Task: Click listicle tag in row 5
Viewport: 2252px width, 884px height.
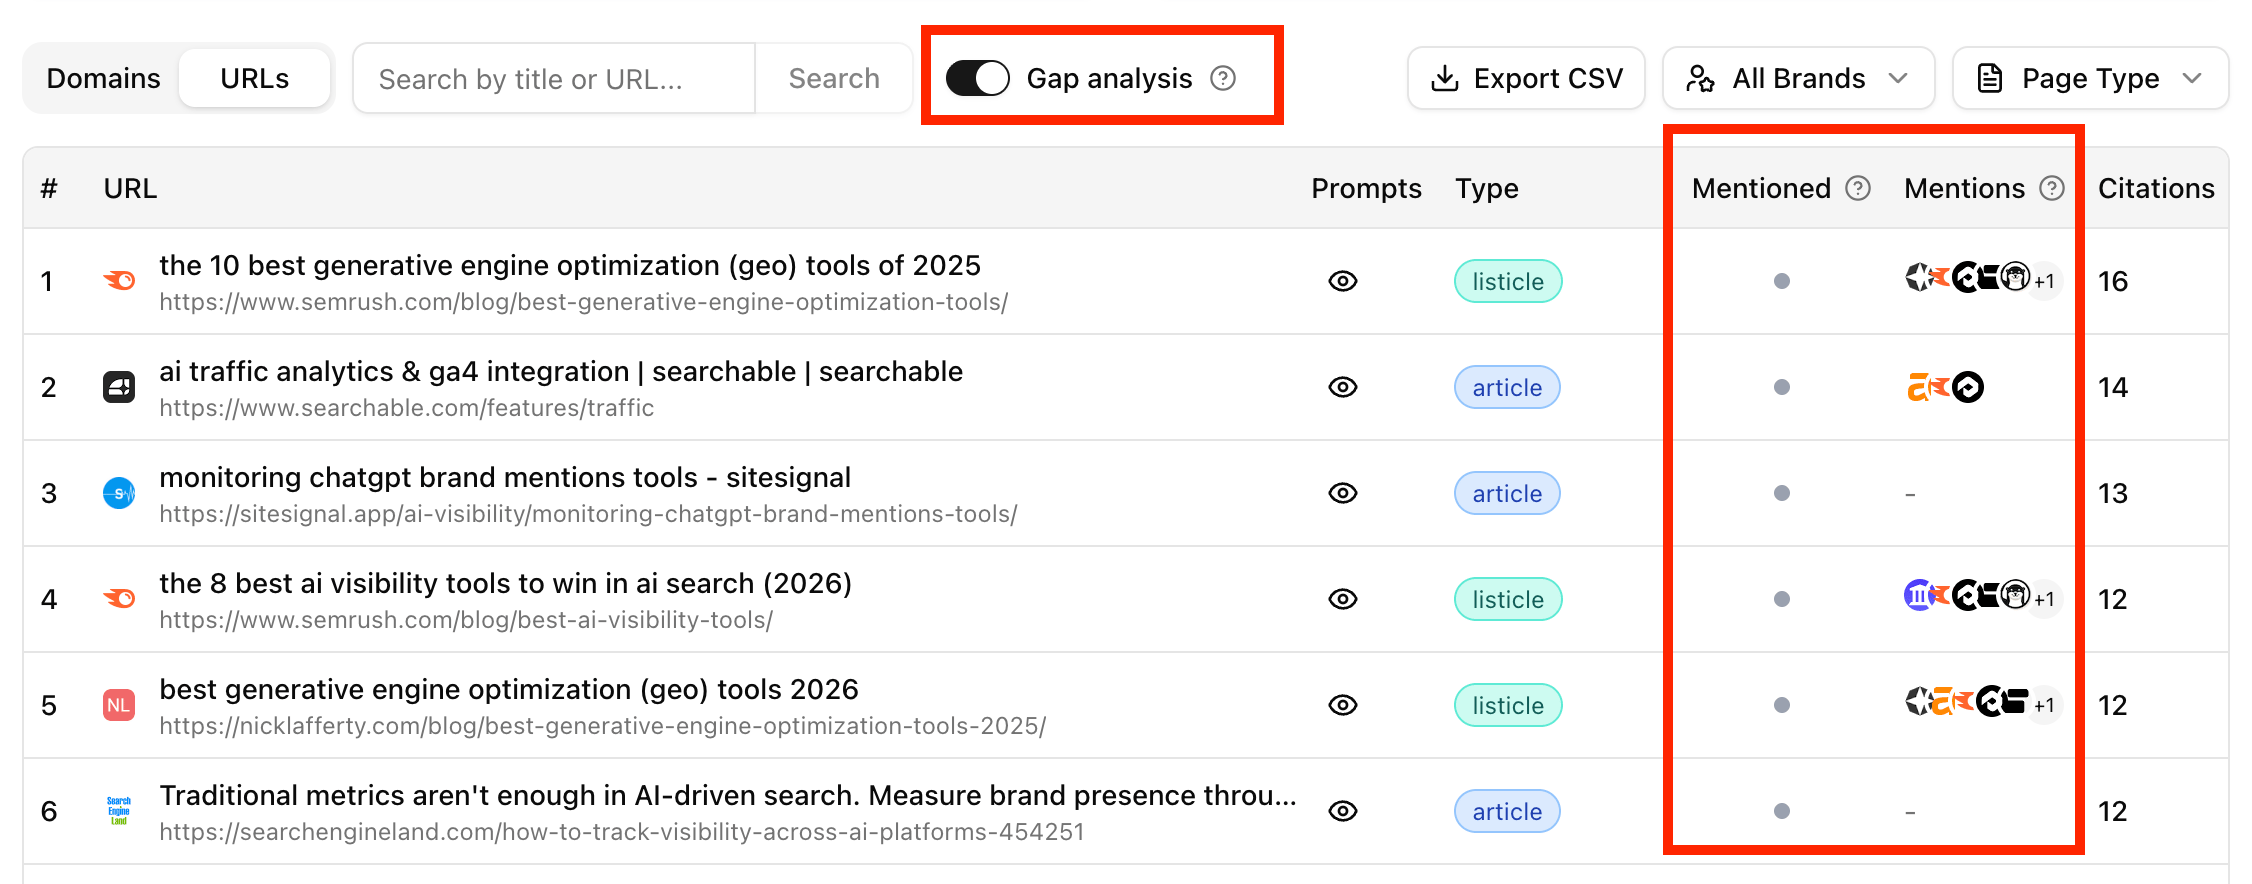Action: (x=1508, y=705)
